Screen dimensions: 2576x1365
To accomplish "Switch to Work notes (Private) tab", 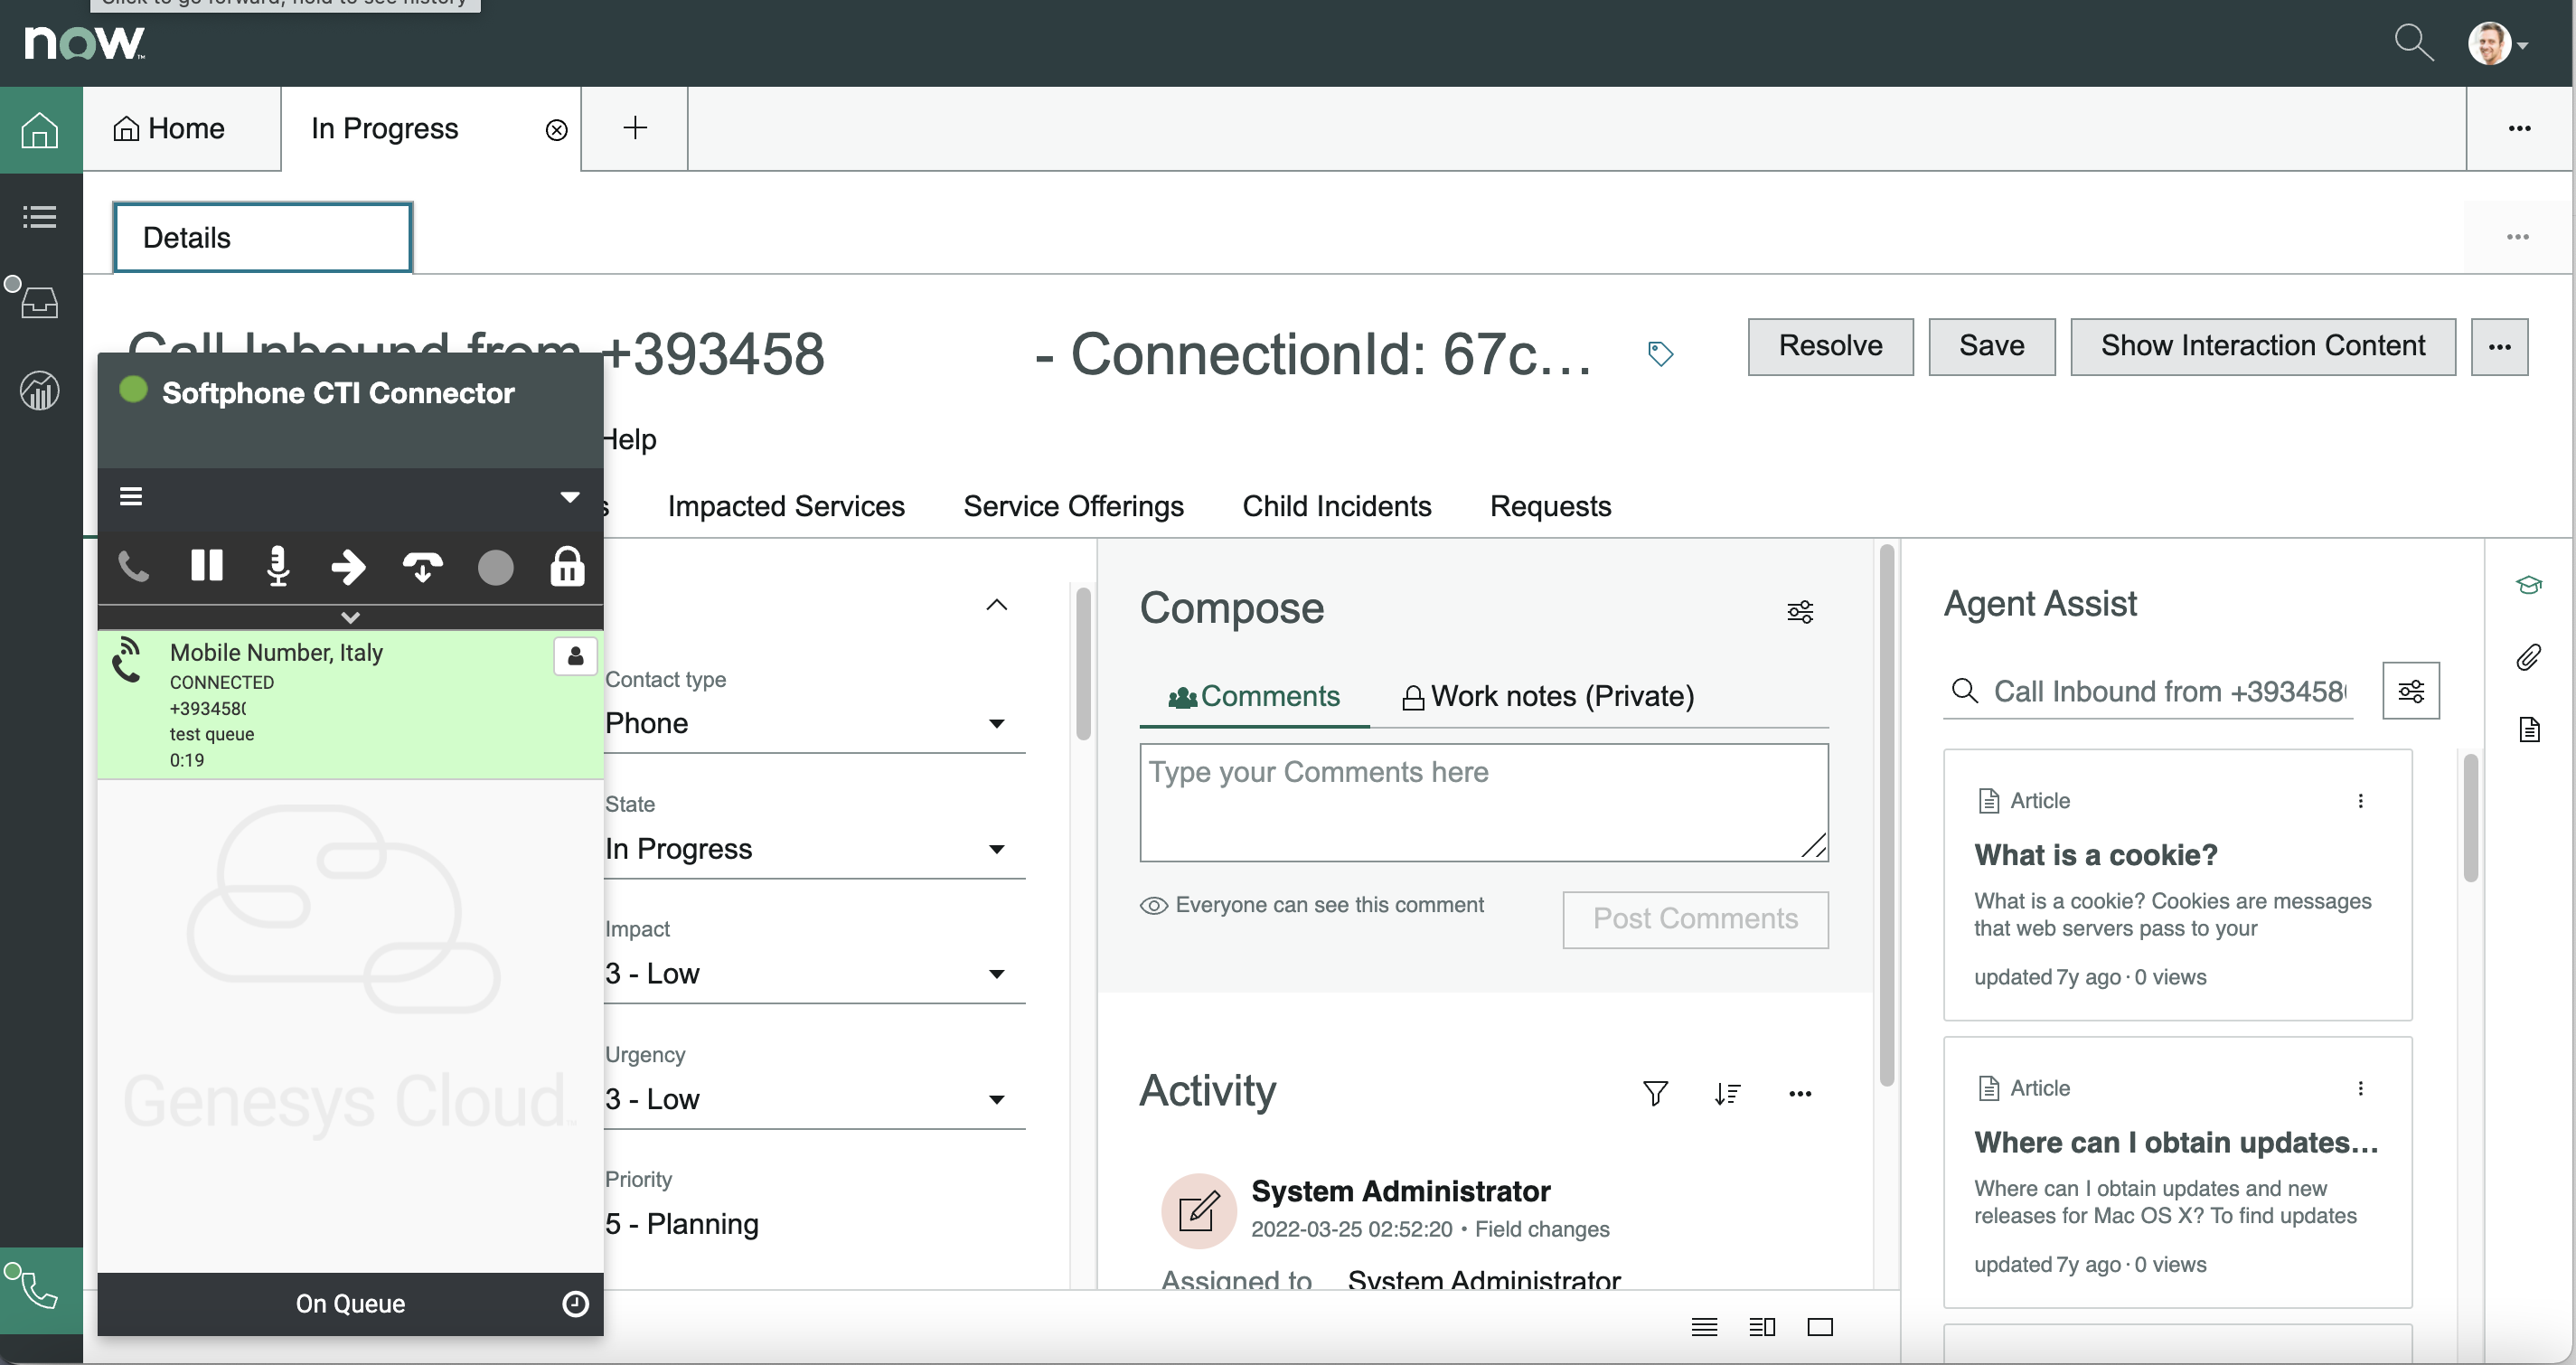I will [1548, 696].
